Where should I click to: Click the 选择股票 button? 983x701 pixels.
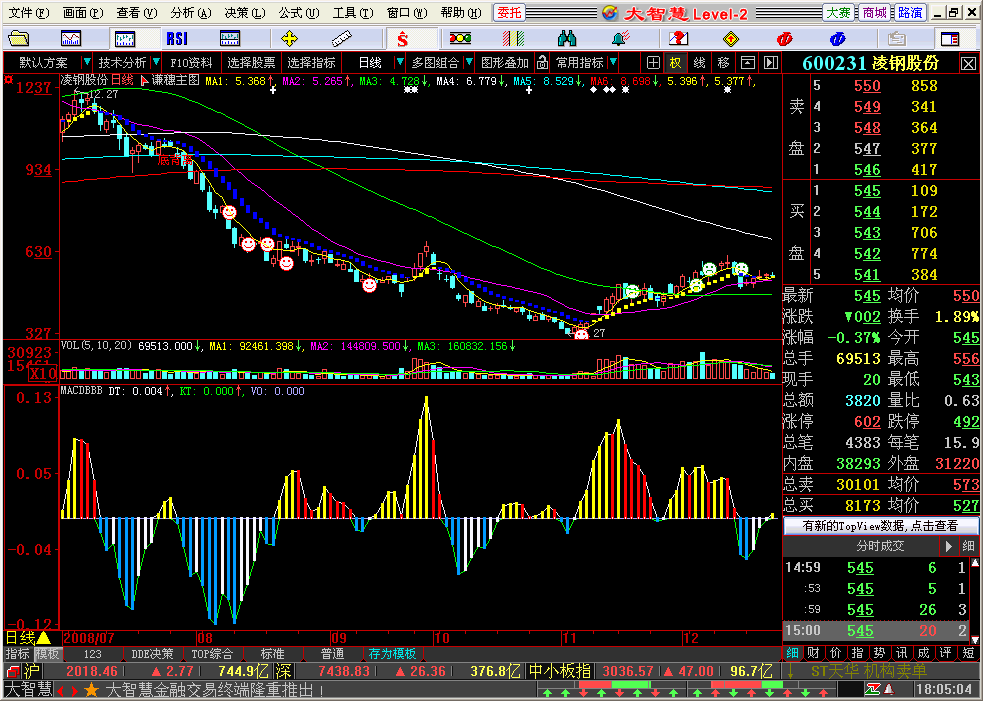point(251,63)
